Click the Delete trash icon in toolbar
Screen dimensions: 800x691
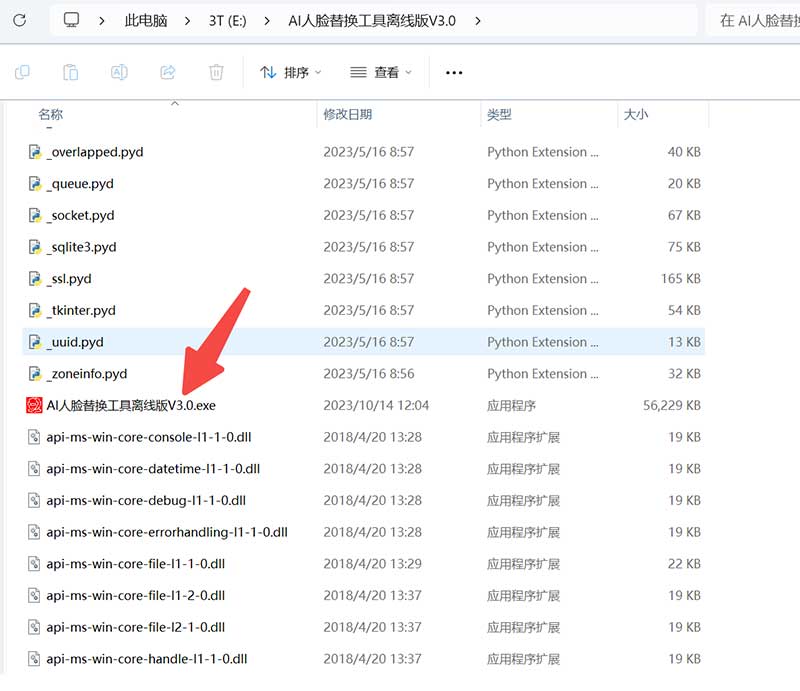click(216, 72)
